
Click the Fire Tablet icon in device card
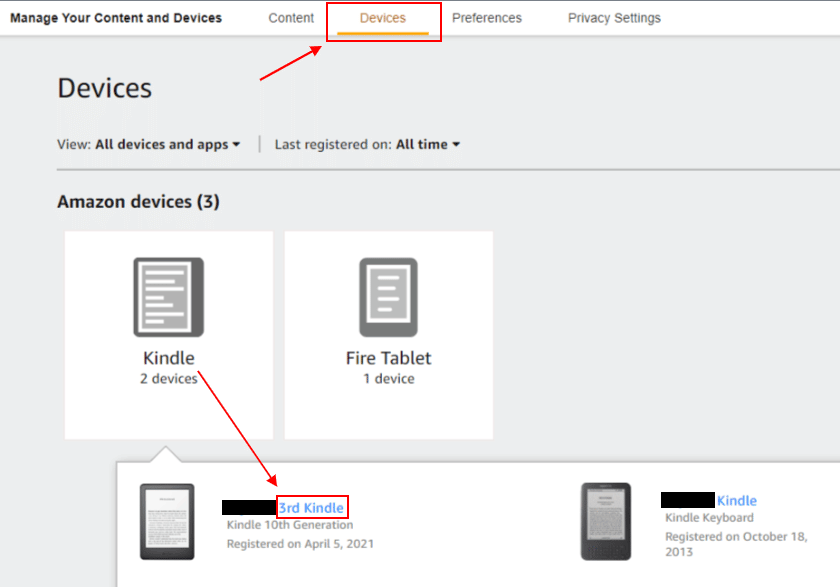point(388,297)
